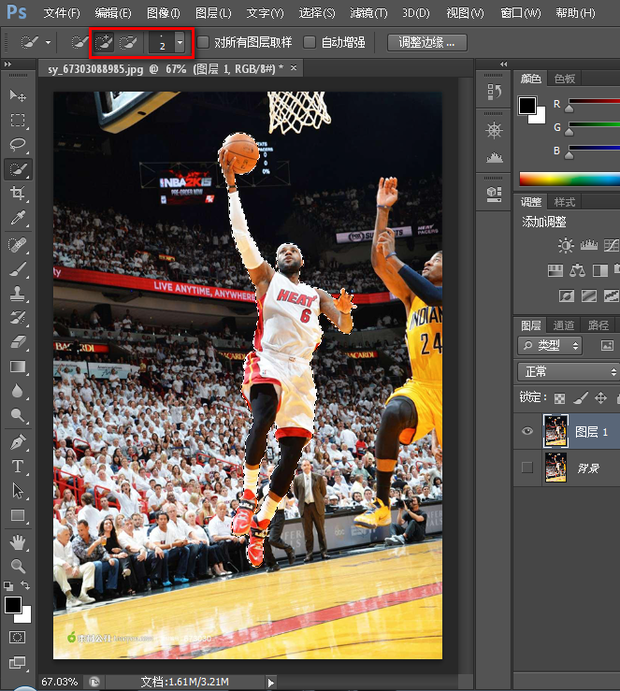This screenshot has width=620, height=691.
Task: Select the History Brush tool
Action: click(18, 317)
